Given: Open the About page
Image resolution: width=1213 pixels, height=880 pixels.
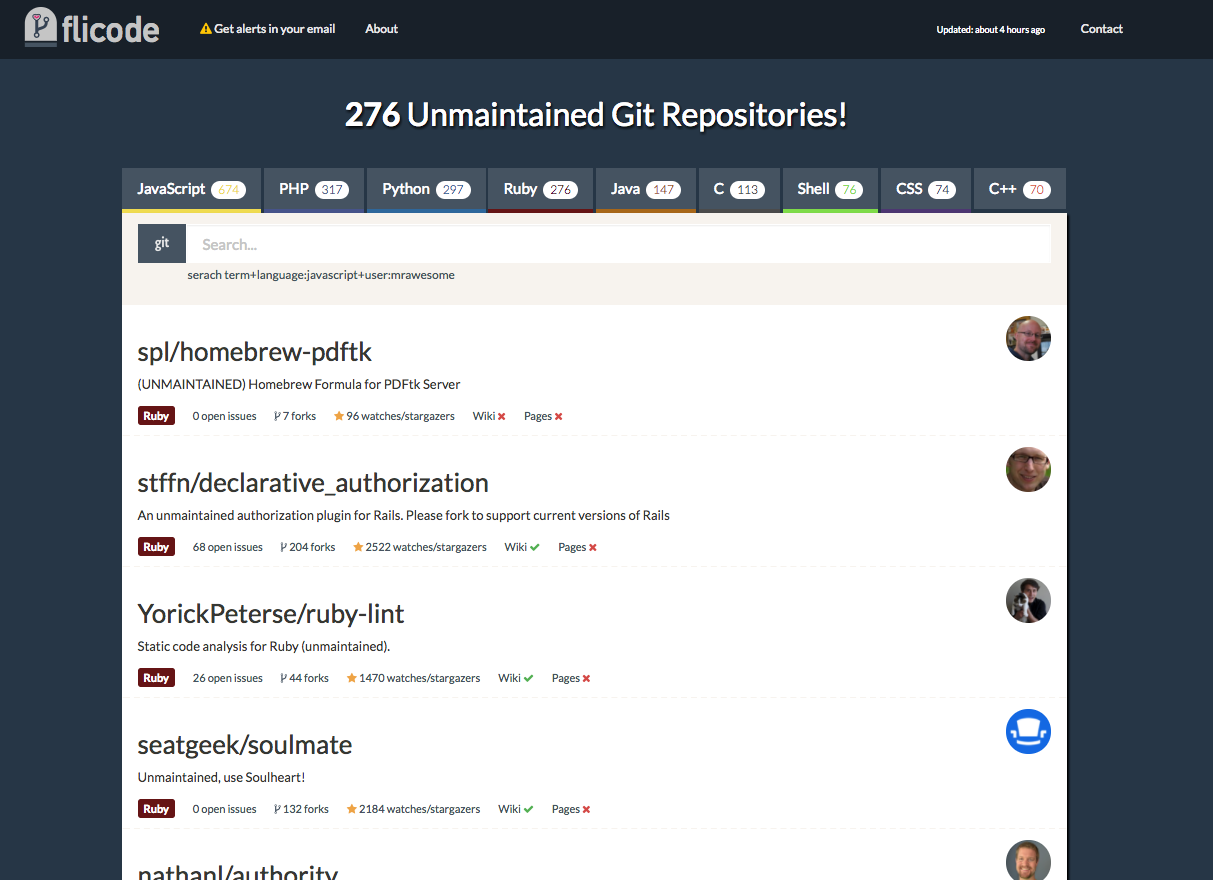Looking at the screenshot, I should [x=381, y=29].
